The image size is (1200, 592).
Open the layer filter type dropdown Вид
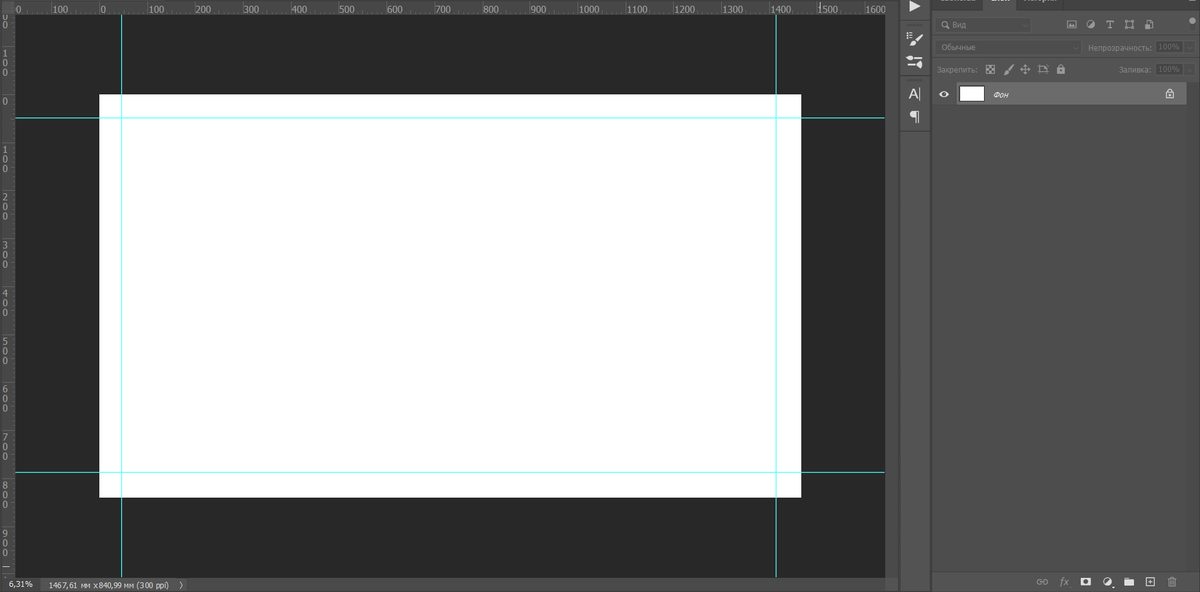pos(983,24)
